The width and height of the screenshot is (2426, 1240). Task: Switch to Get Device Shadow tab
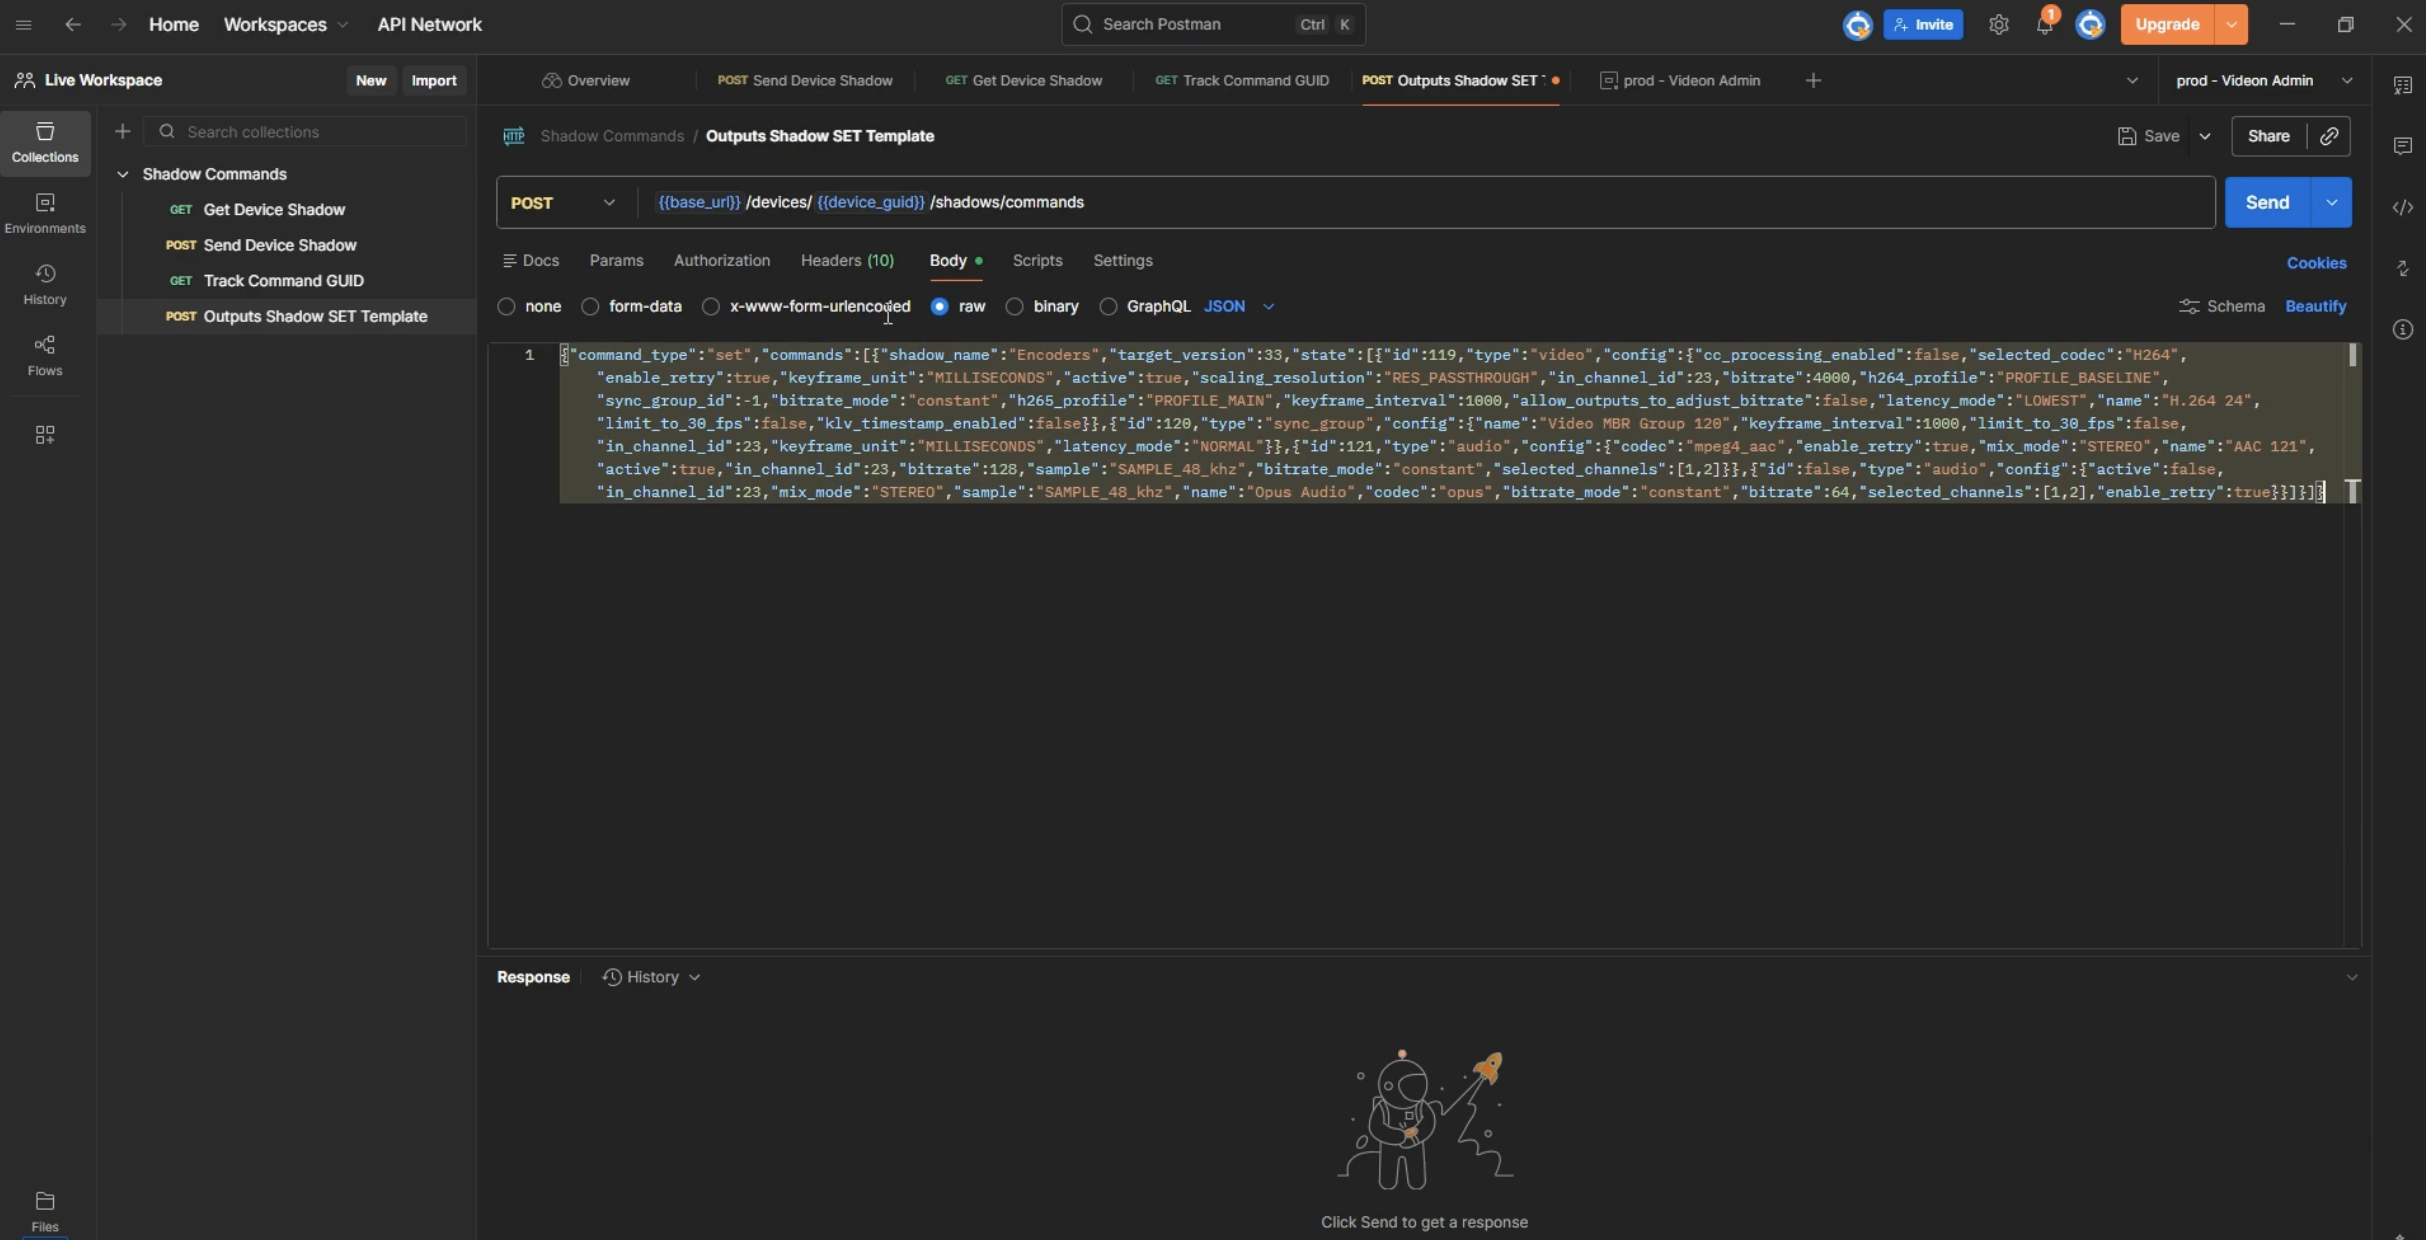[x=1024, y=80]
